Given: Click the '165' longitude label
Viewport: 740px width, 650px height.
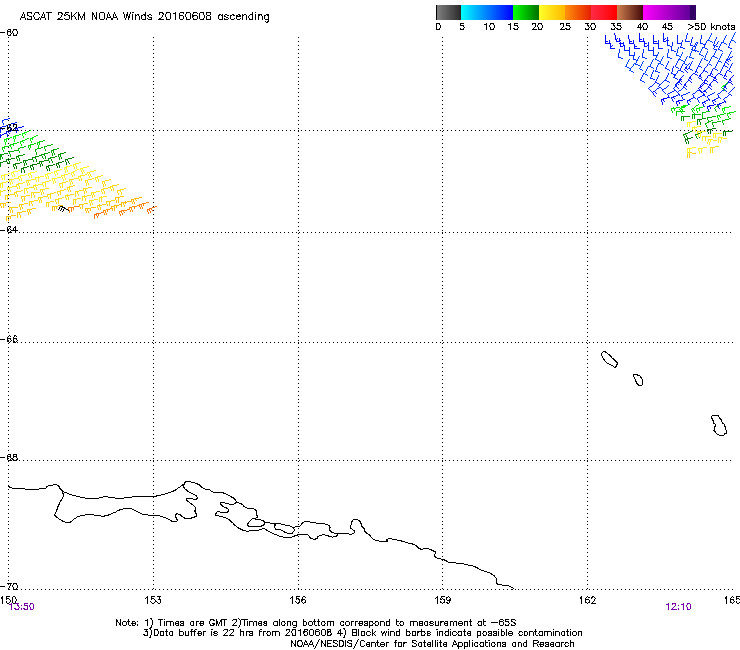Looking at the screenshot, I should tap(732, 600).
